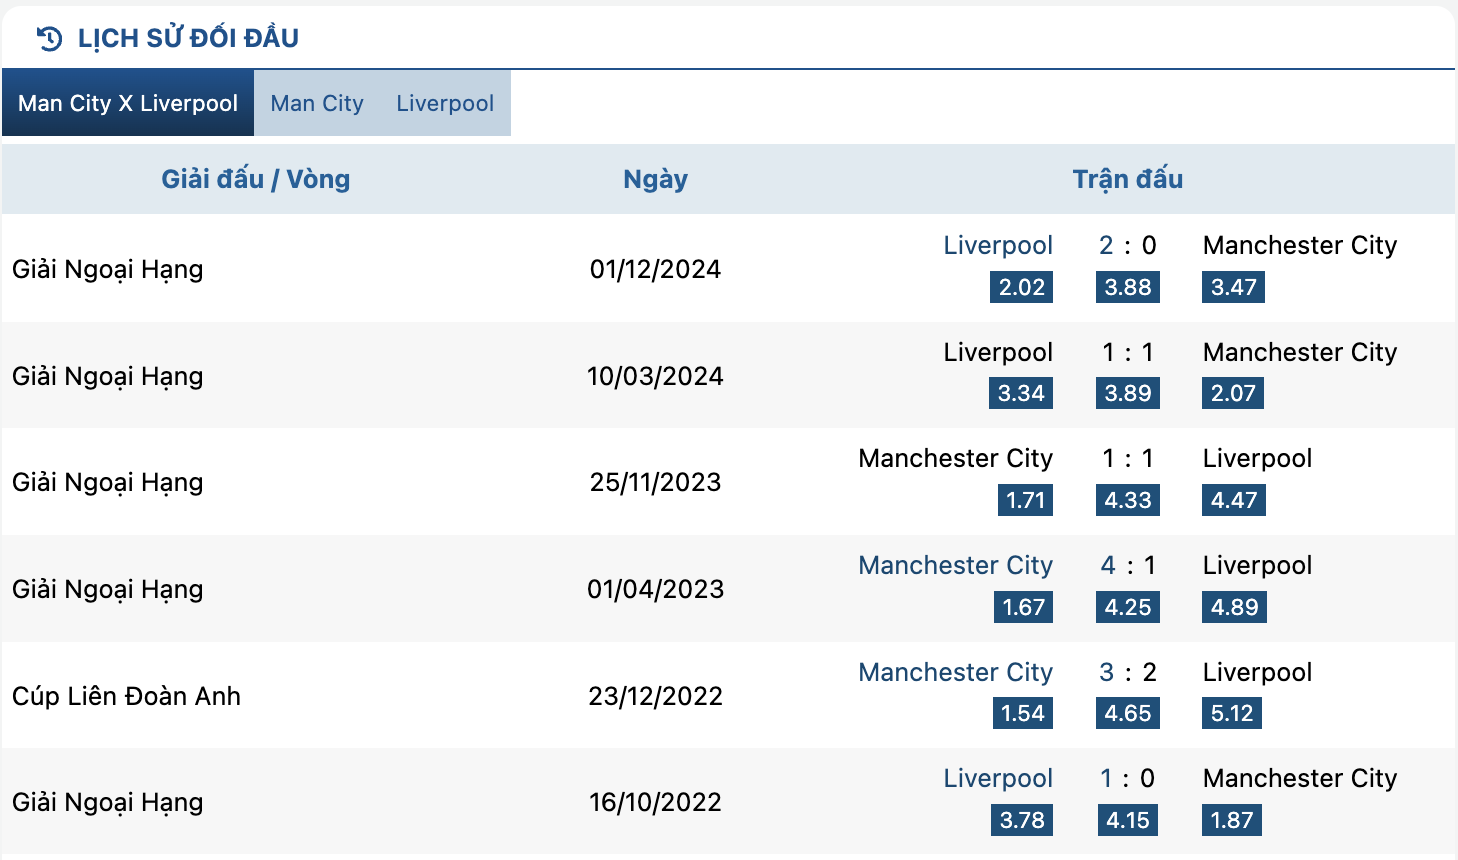Select the Man City X Liverpool tab
Viewport: 1458px width, 860px height.
pos(128,103)
